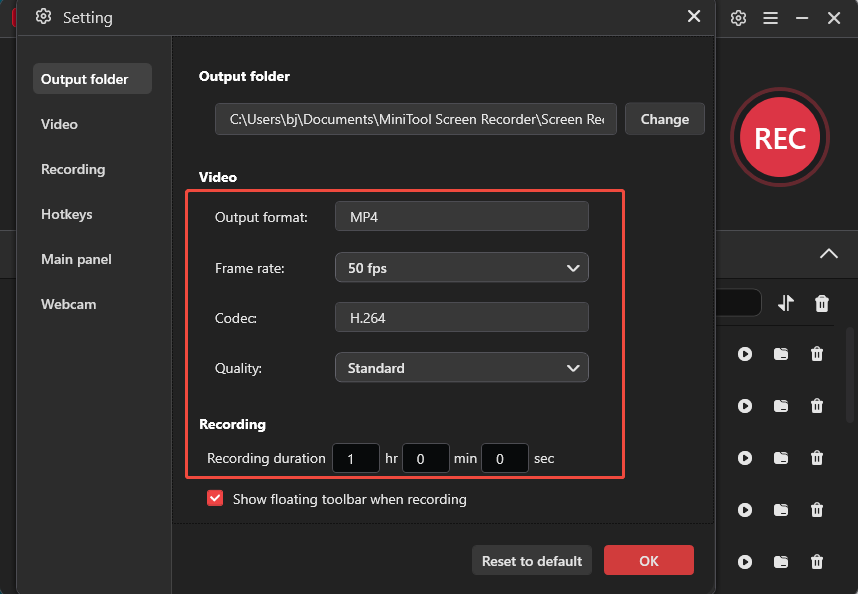Screen dimensions: 858x594
Task: Click the trash icon in the recordings toolbar
Action: [x=821, y=303]
